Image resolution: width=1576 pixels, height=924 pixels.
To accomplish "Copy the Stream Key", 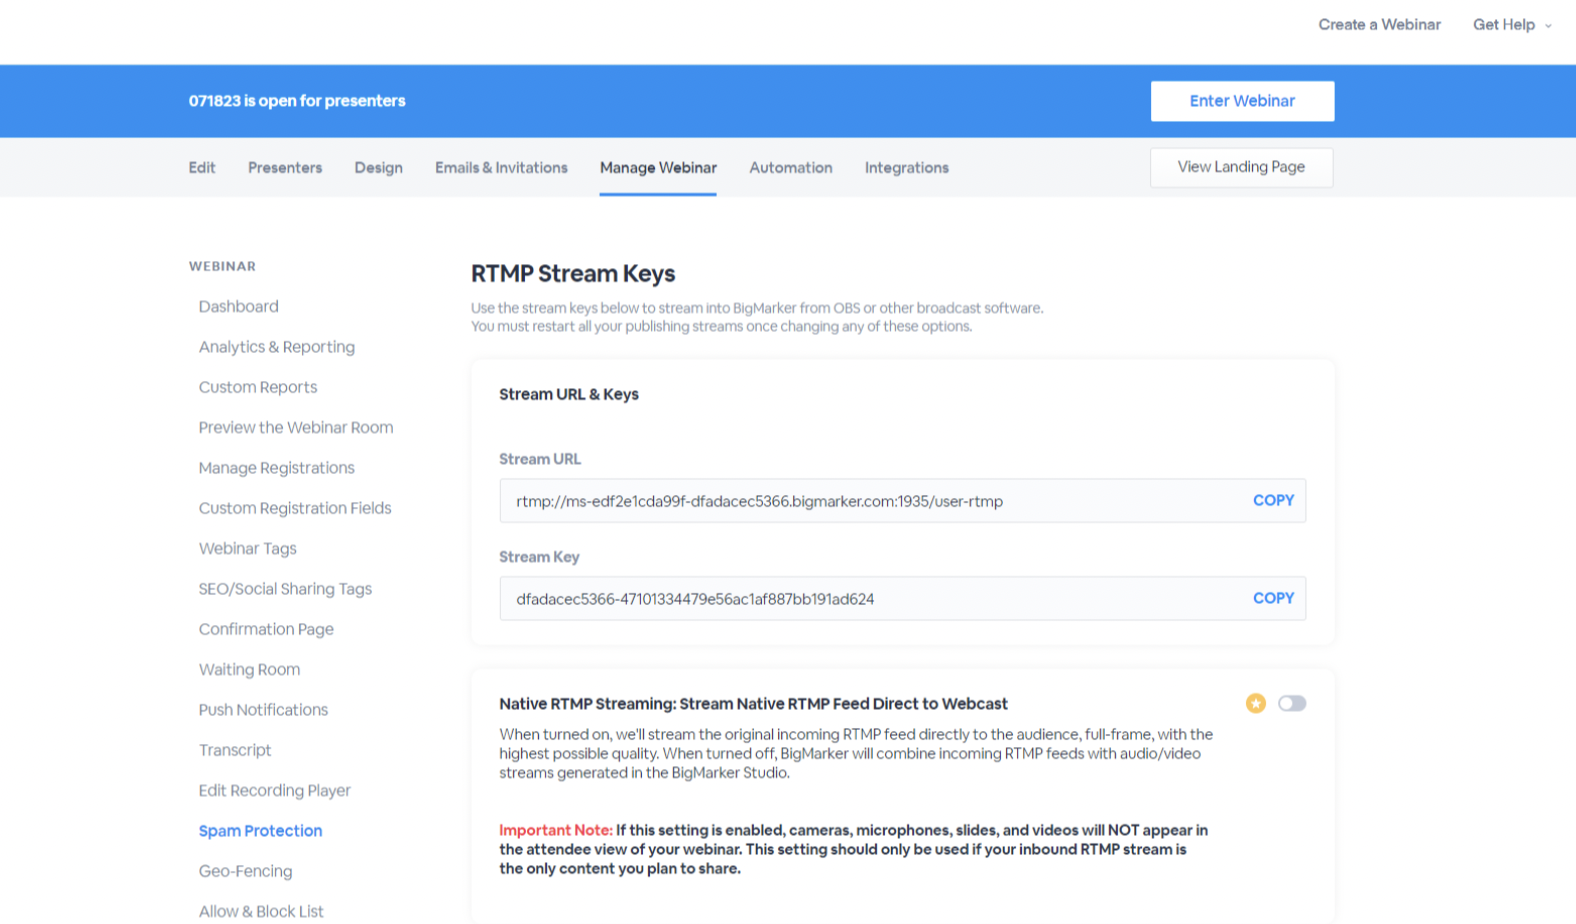I will (x=1273, y=598).
